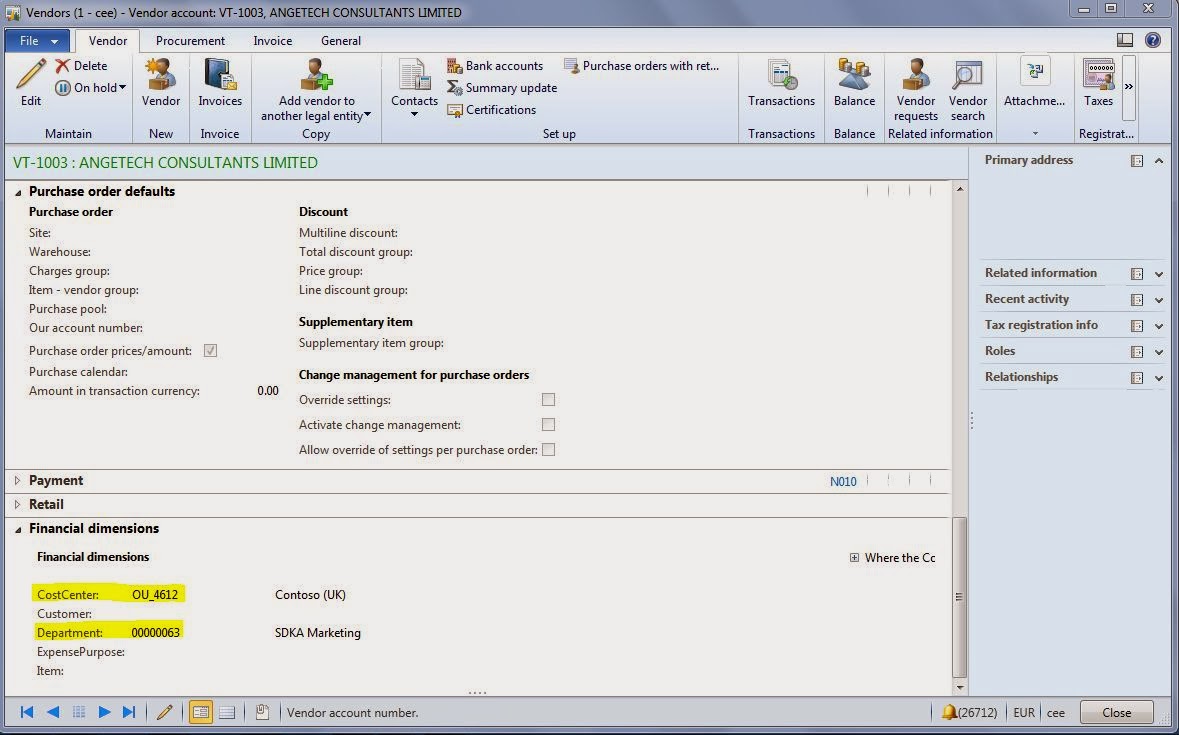Click the notifications bell showing 26712
The image size is (1179, 735).
point(947,712)
